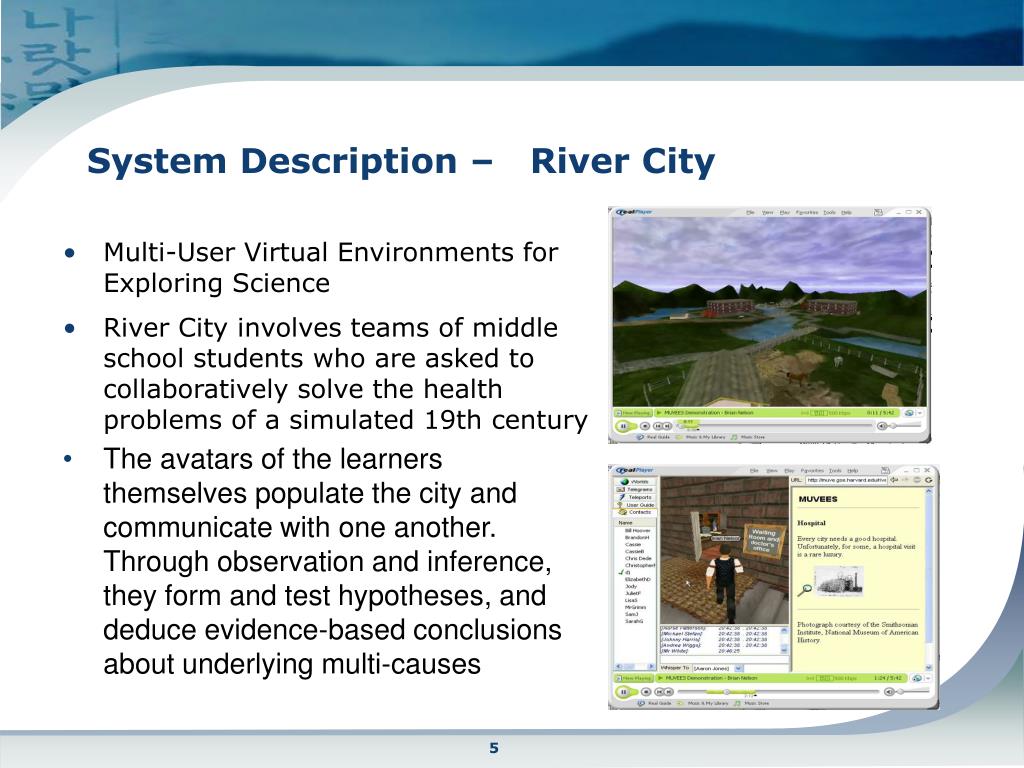Viewport: 1024px width, 768px height.
Task: Select Contacts tab in the Hospital player window
Action: (635, 512)
